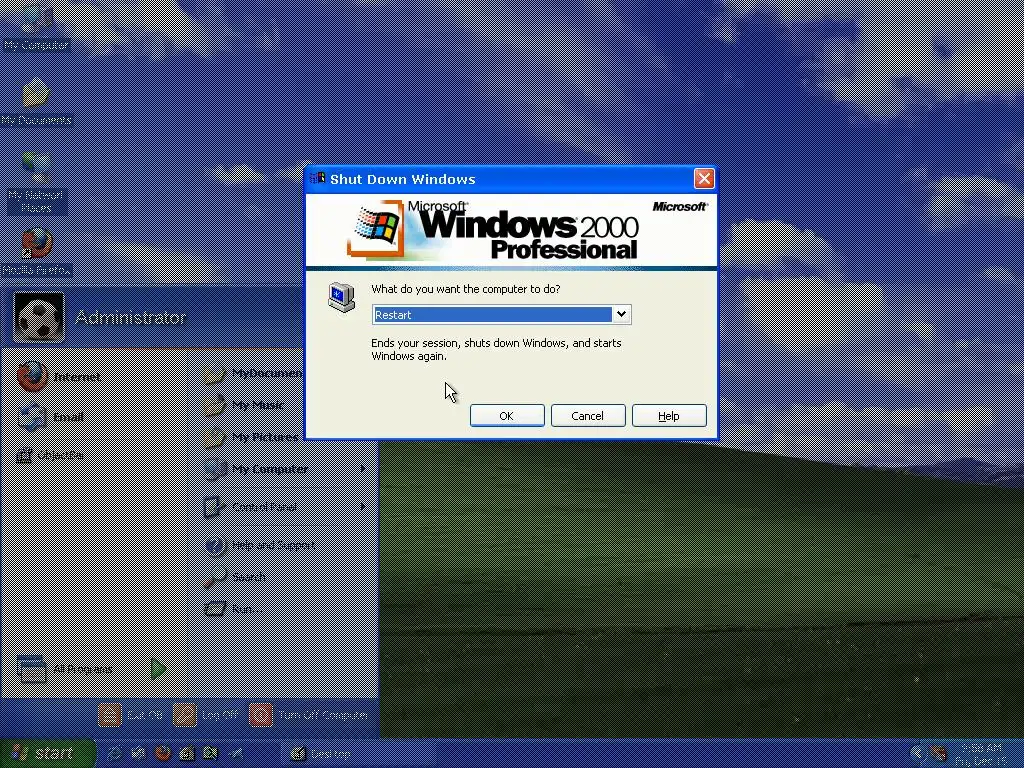Click the My Computer desktop icon
Screen dimensions: 1024x768
[36, 26]
